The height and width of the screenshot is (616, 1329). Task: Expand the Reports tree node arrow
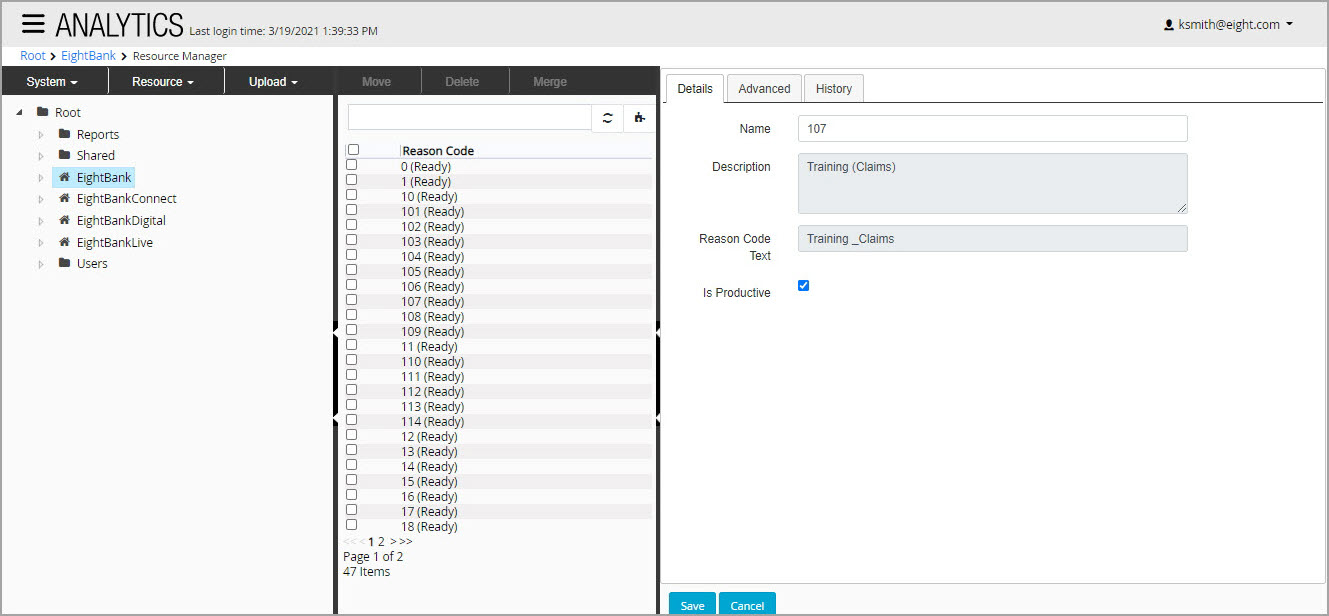41,134
